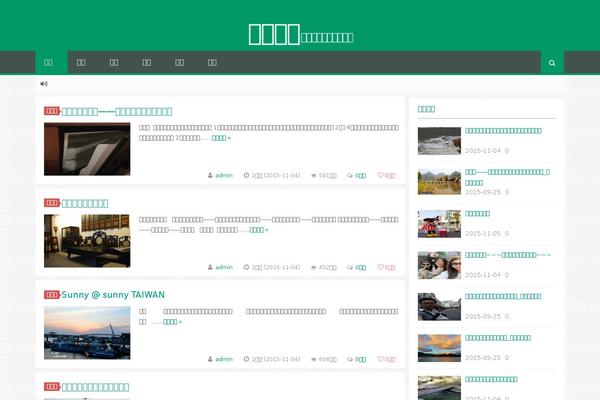The height and width of the screenshot is (400, 600).
Task: Open the antique furniture room thumbnail
Action: (x=87, y=241)
